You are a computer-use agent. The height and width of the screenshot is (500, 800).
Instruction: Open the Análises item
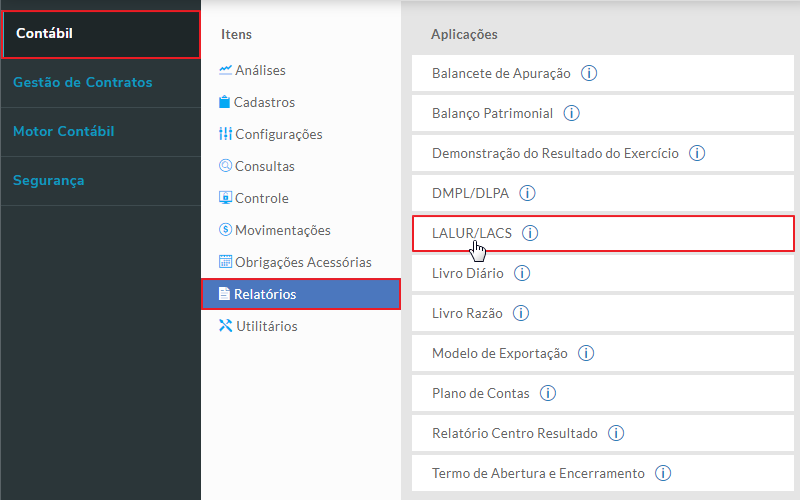point(260,70)
